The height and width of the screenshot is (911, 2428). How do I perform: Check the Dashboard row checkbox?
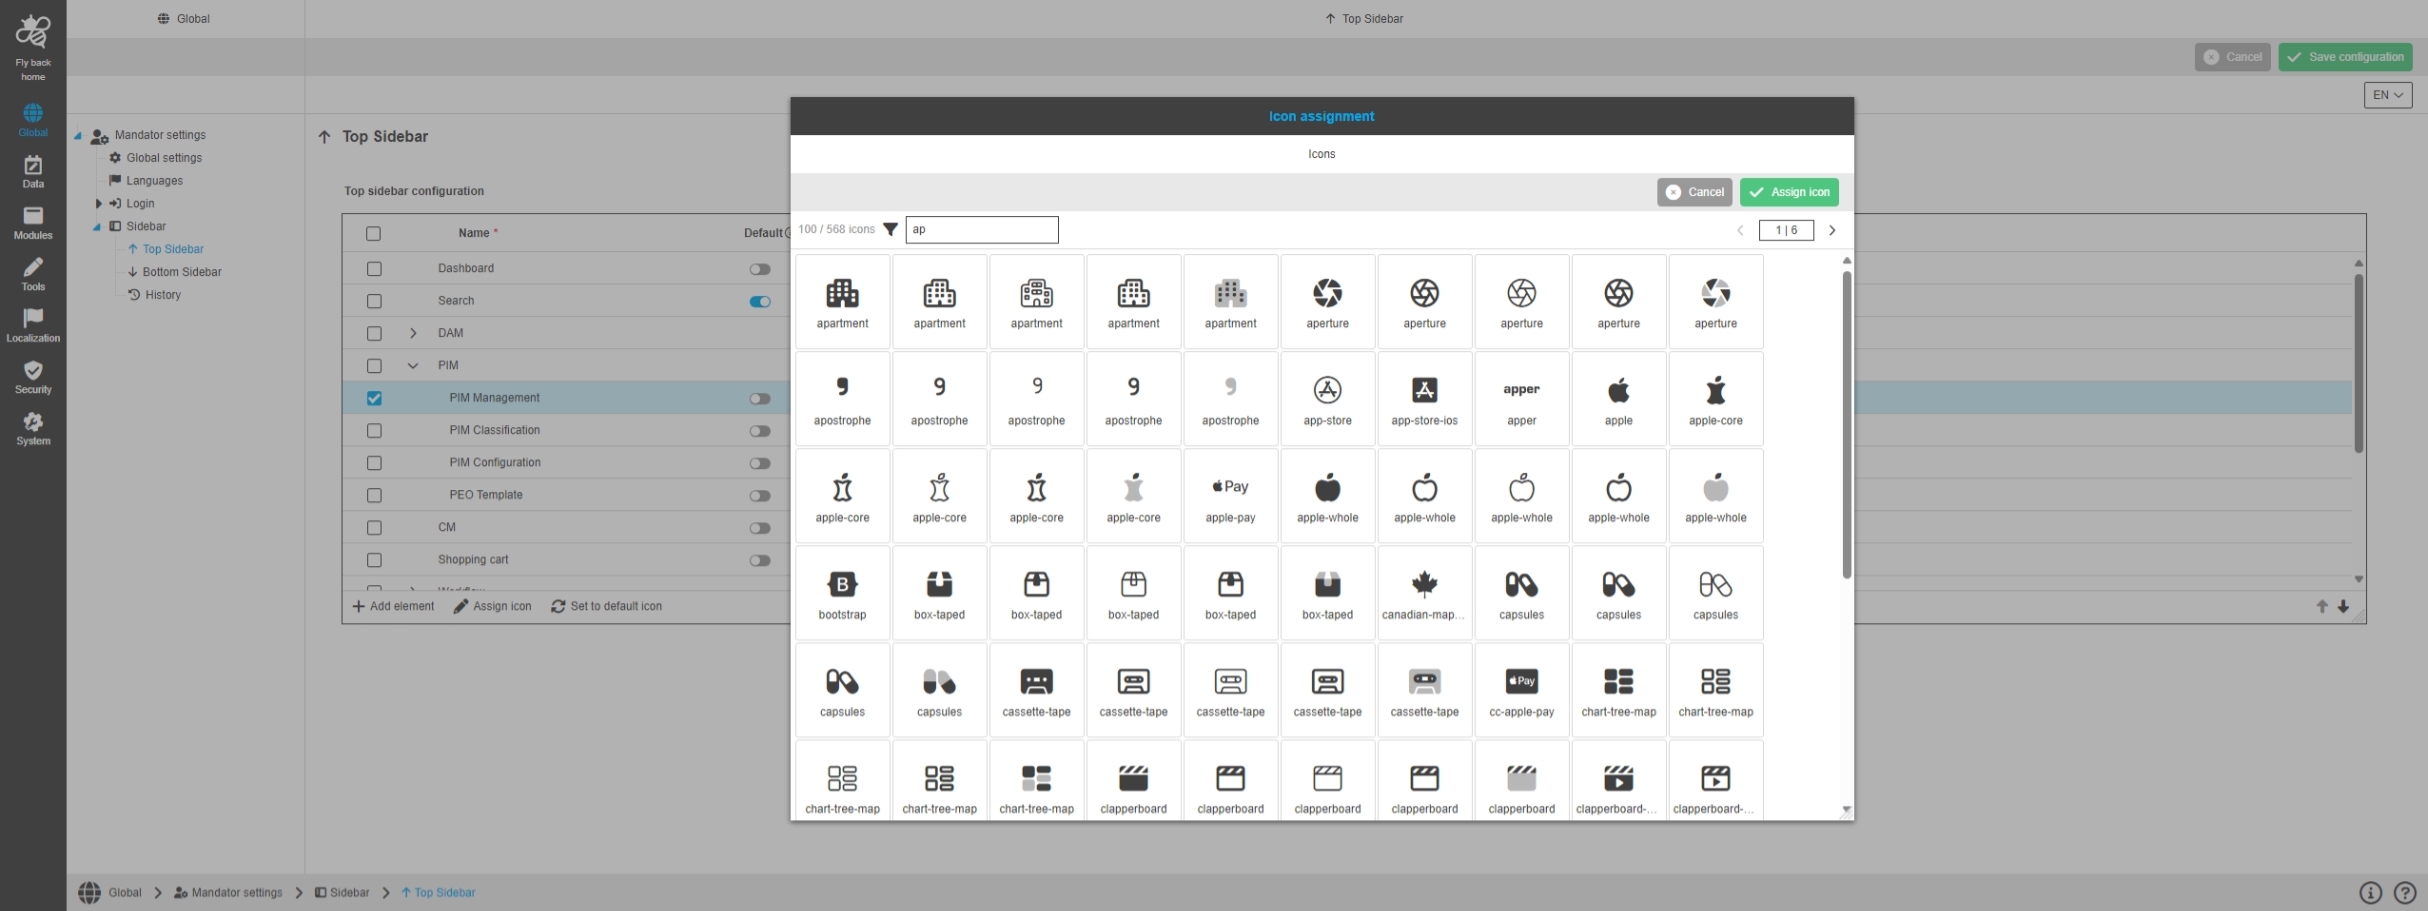point(374,269)
